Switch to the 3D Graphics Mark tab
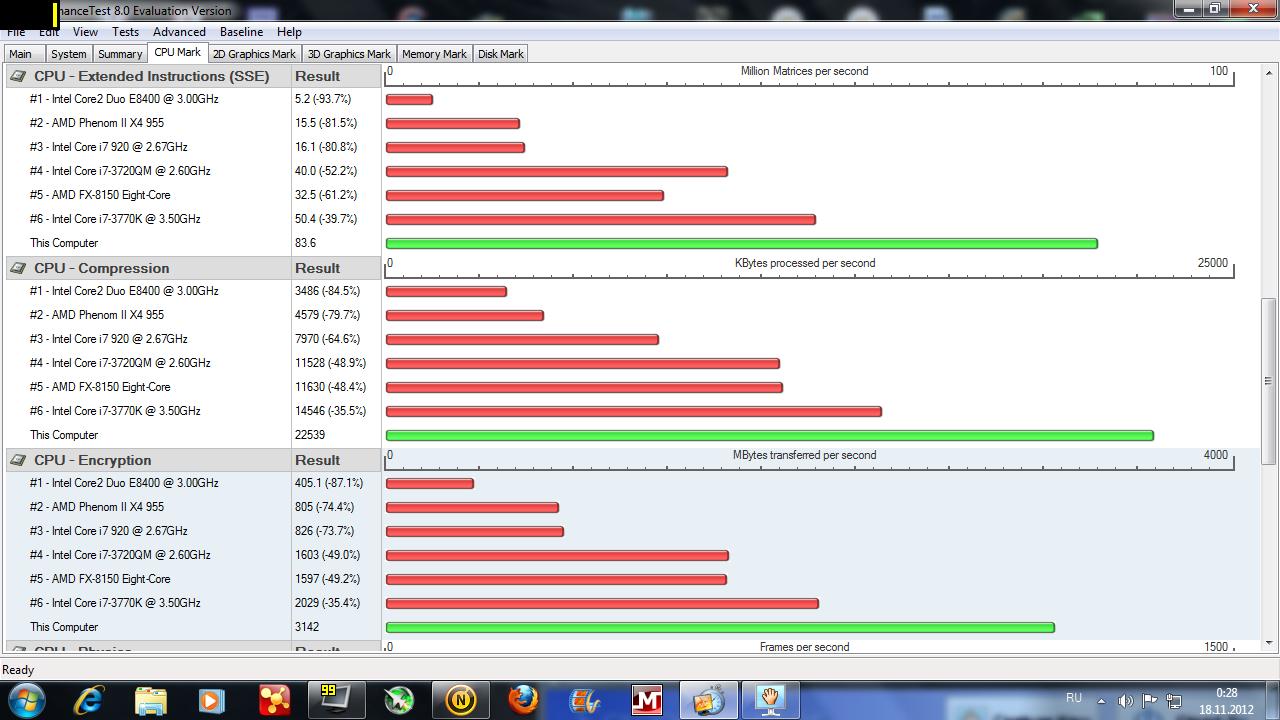This screenshot has height=720, width=1280. (x=349, y=54)
